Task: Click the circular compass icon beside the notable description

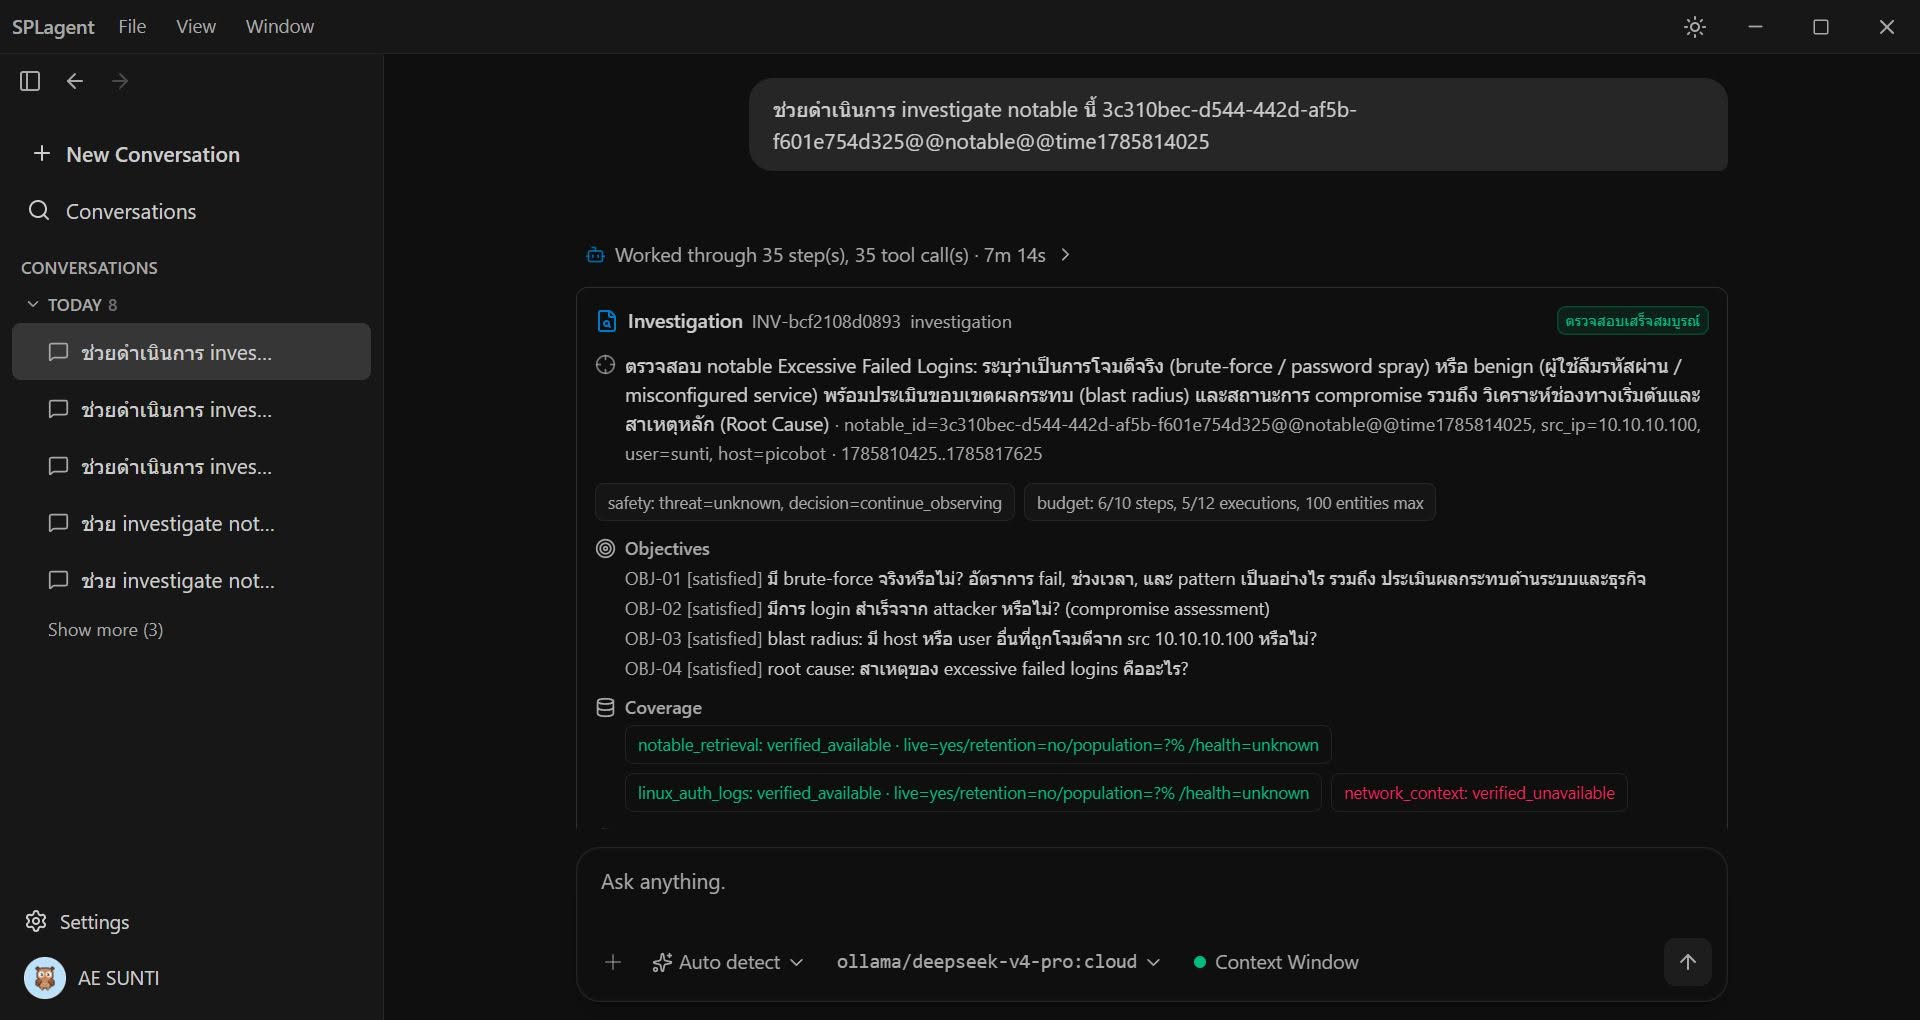Action: (x=605, y=365)
